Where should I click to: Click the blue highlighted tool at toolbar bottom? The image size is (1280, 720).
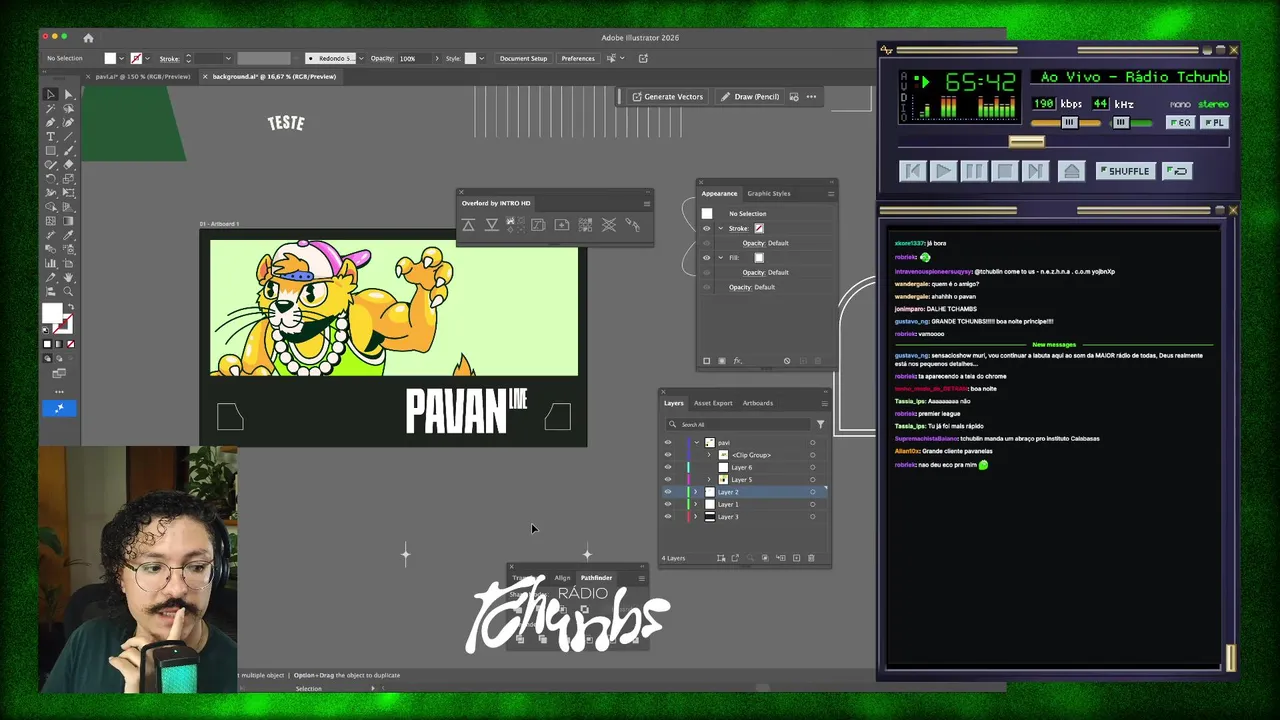click(59, 408)
